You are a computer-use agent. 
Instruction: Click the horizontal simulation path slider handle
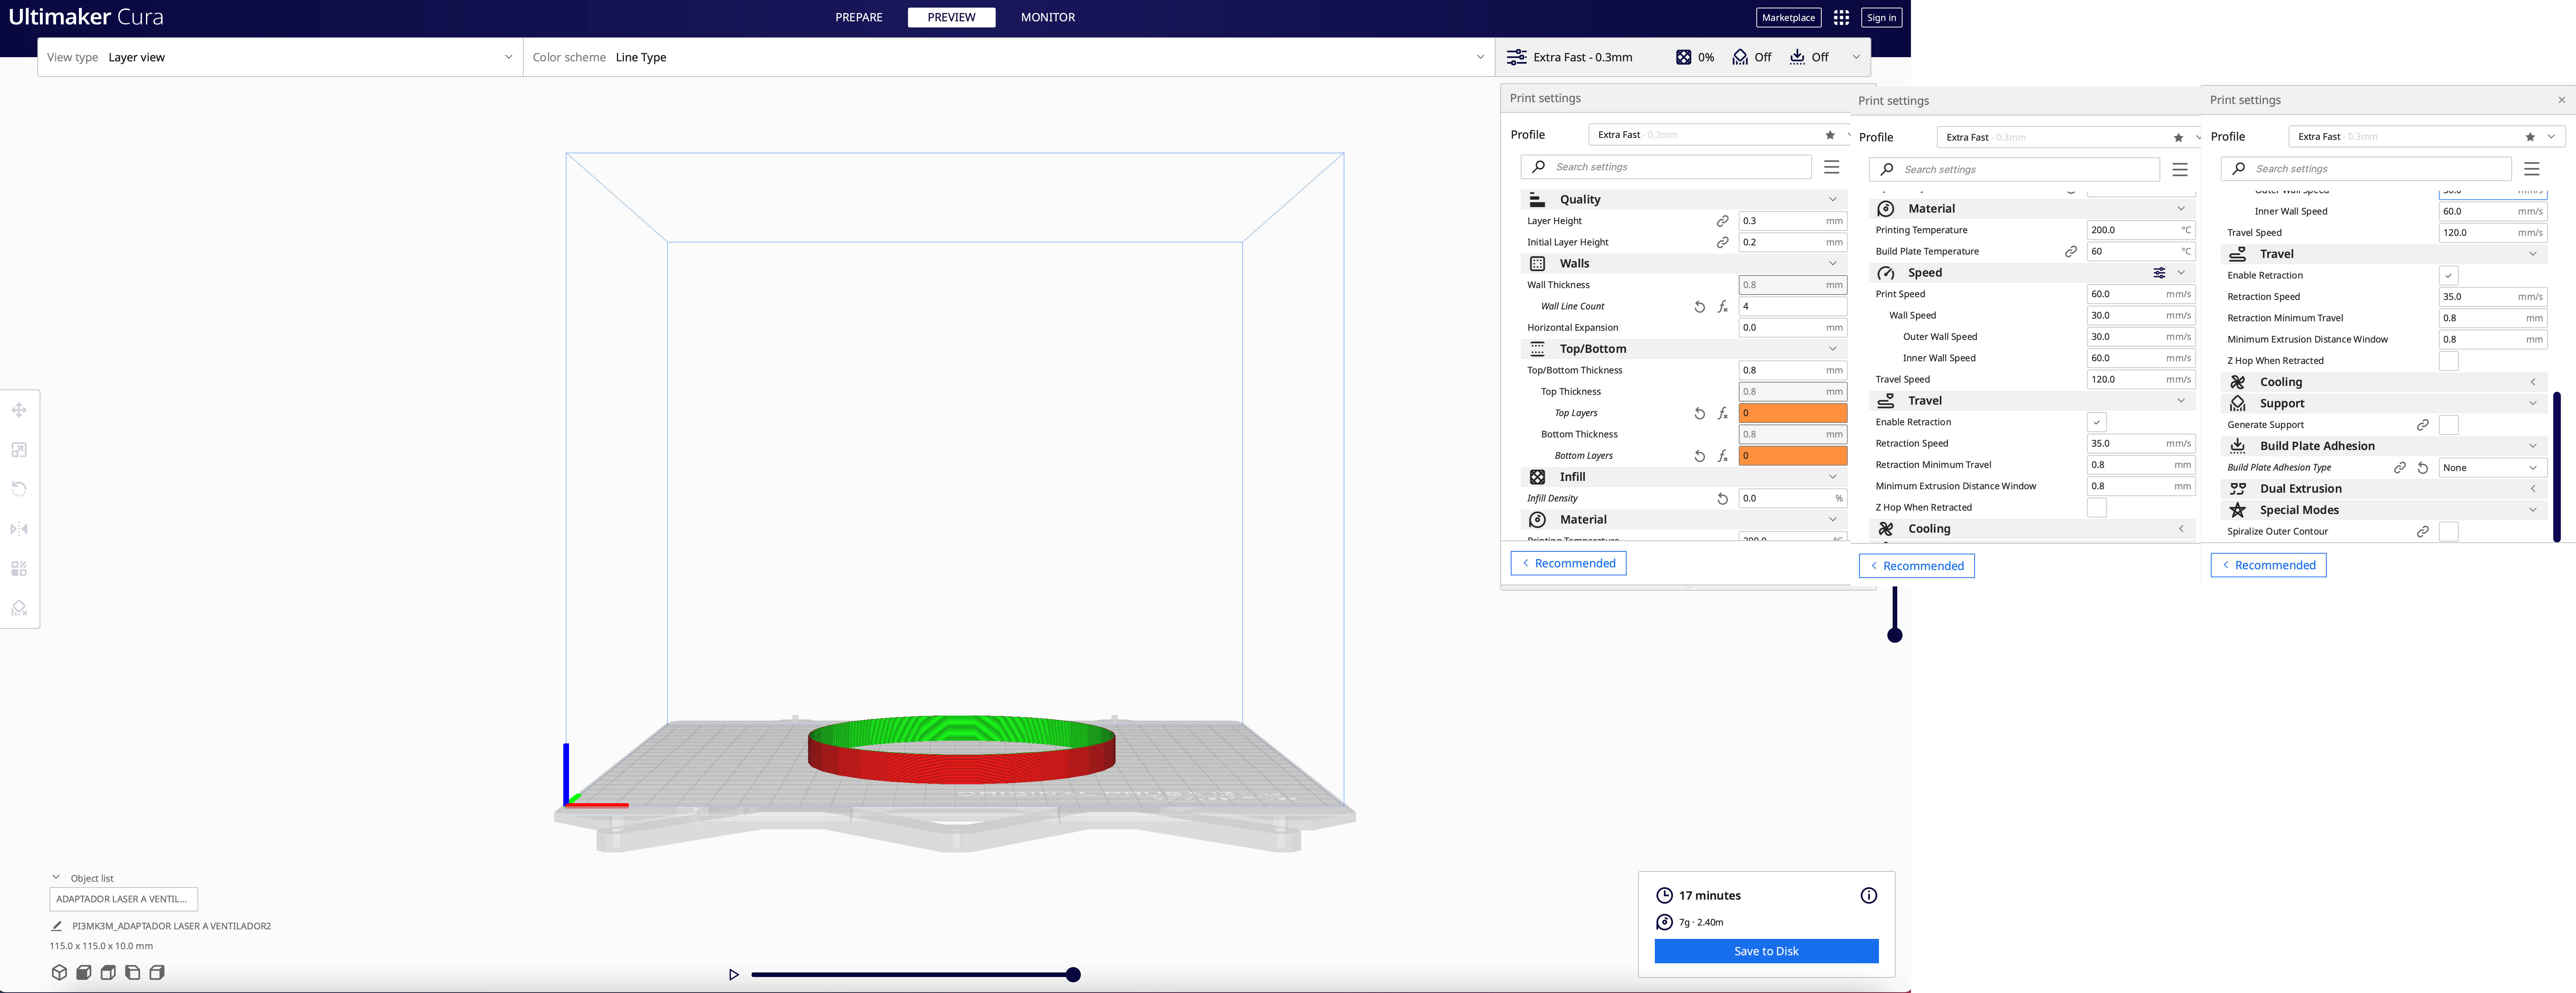pos(1073,975)
